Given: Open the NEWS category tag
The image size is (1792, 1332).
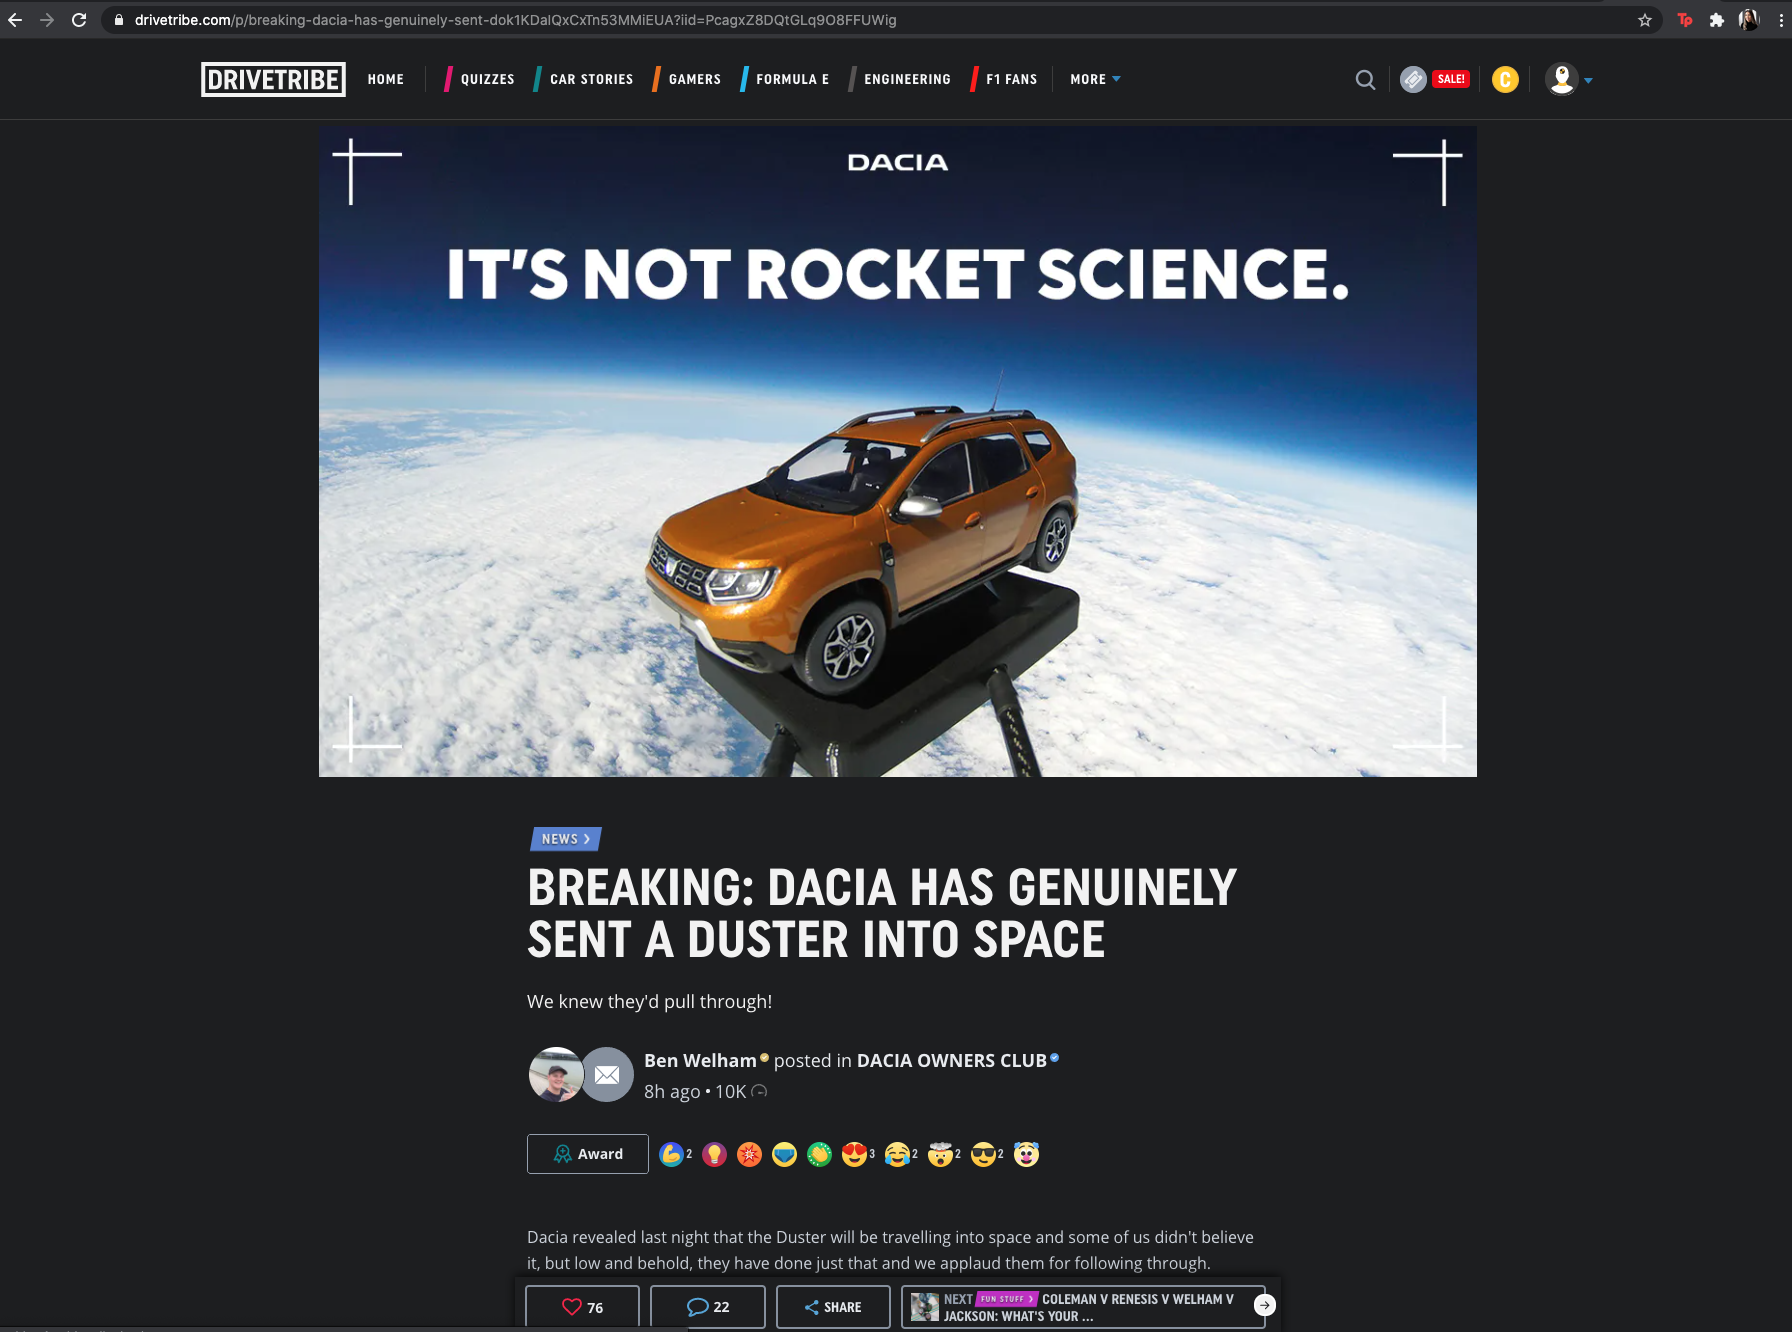Looking at the screenshot, I should click(565, 839).
